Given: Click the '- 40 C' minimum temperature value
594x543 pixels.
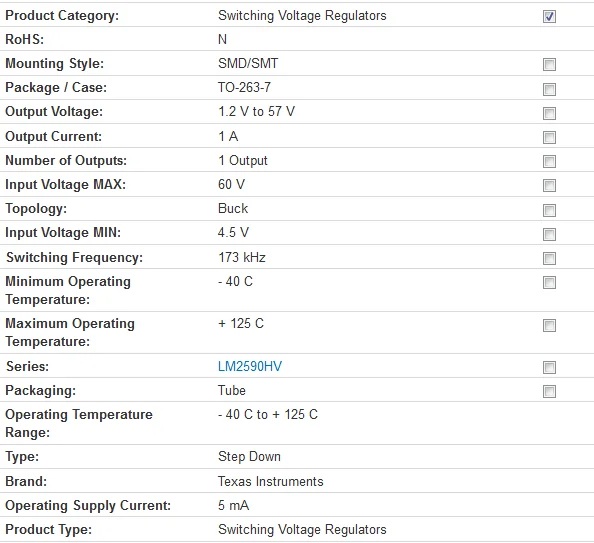Looking at the screenshot, I should pos(235,282).
